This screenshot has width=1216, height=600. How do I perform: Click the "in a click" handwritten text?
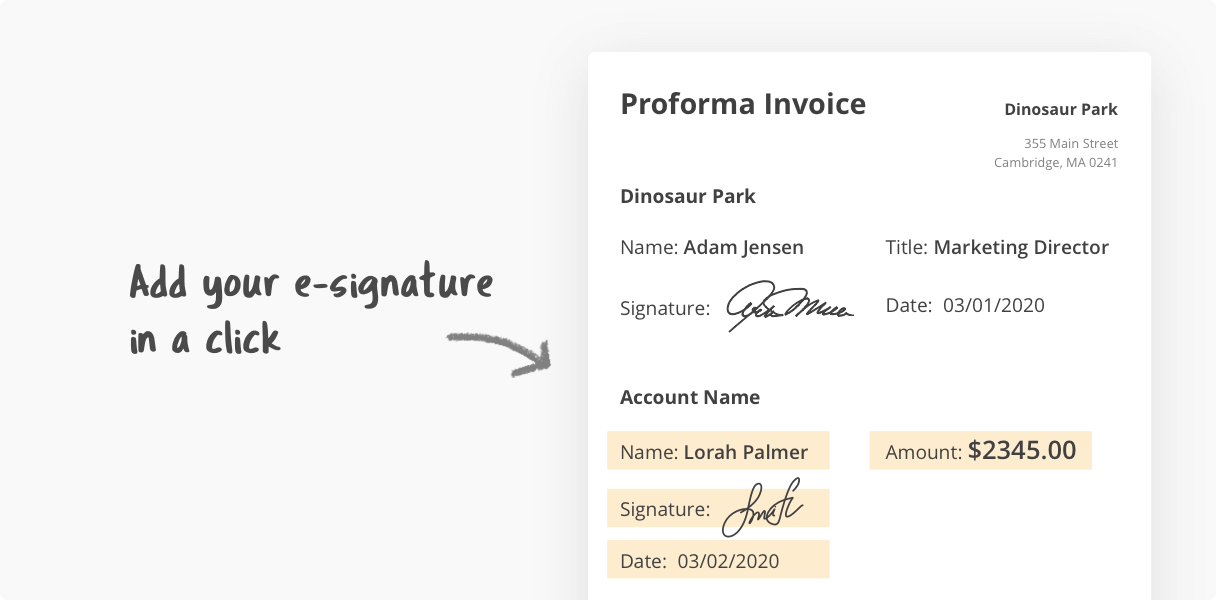205,340
